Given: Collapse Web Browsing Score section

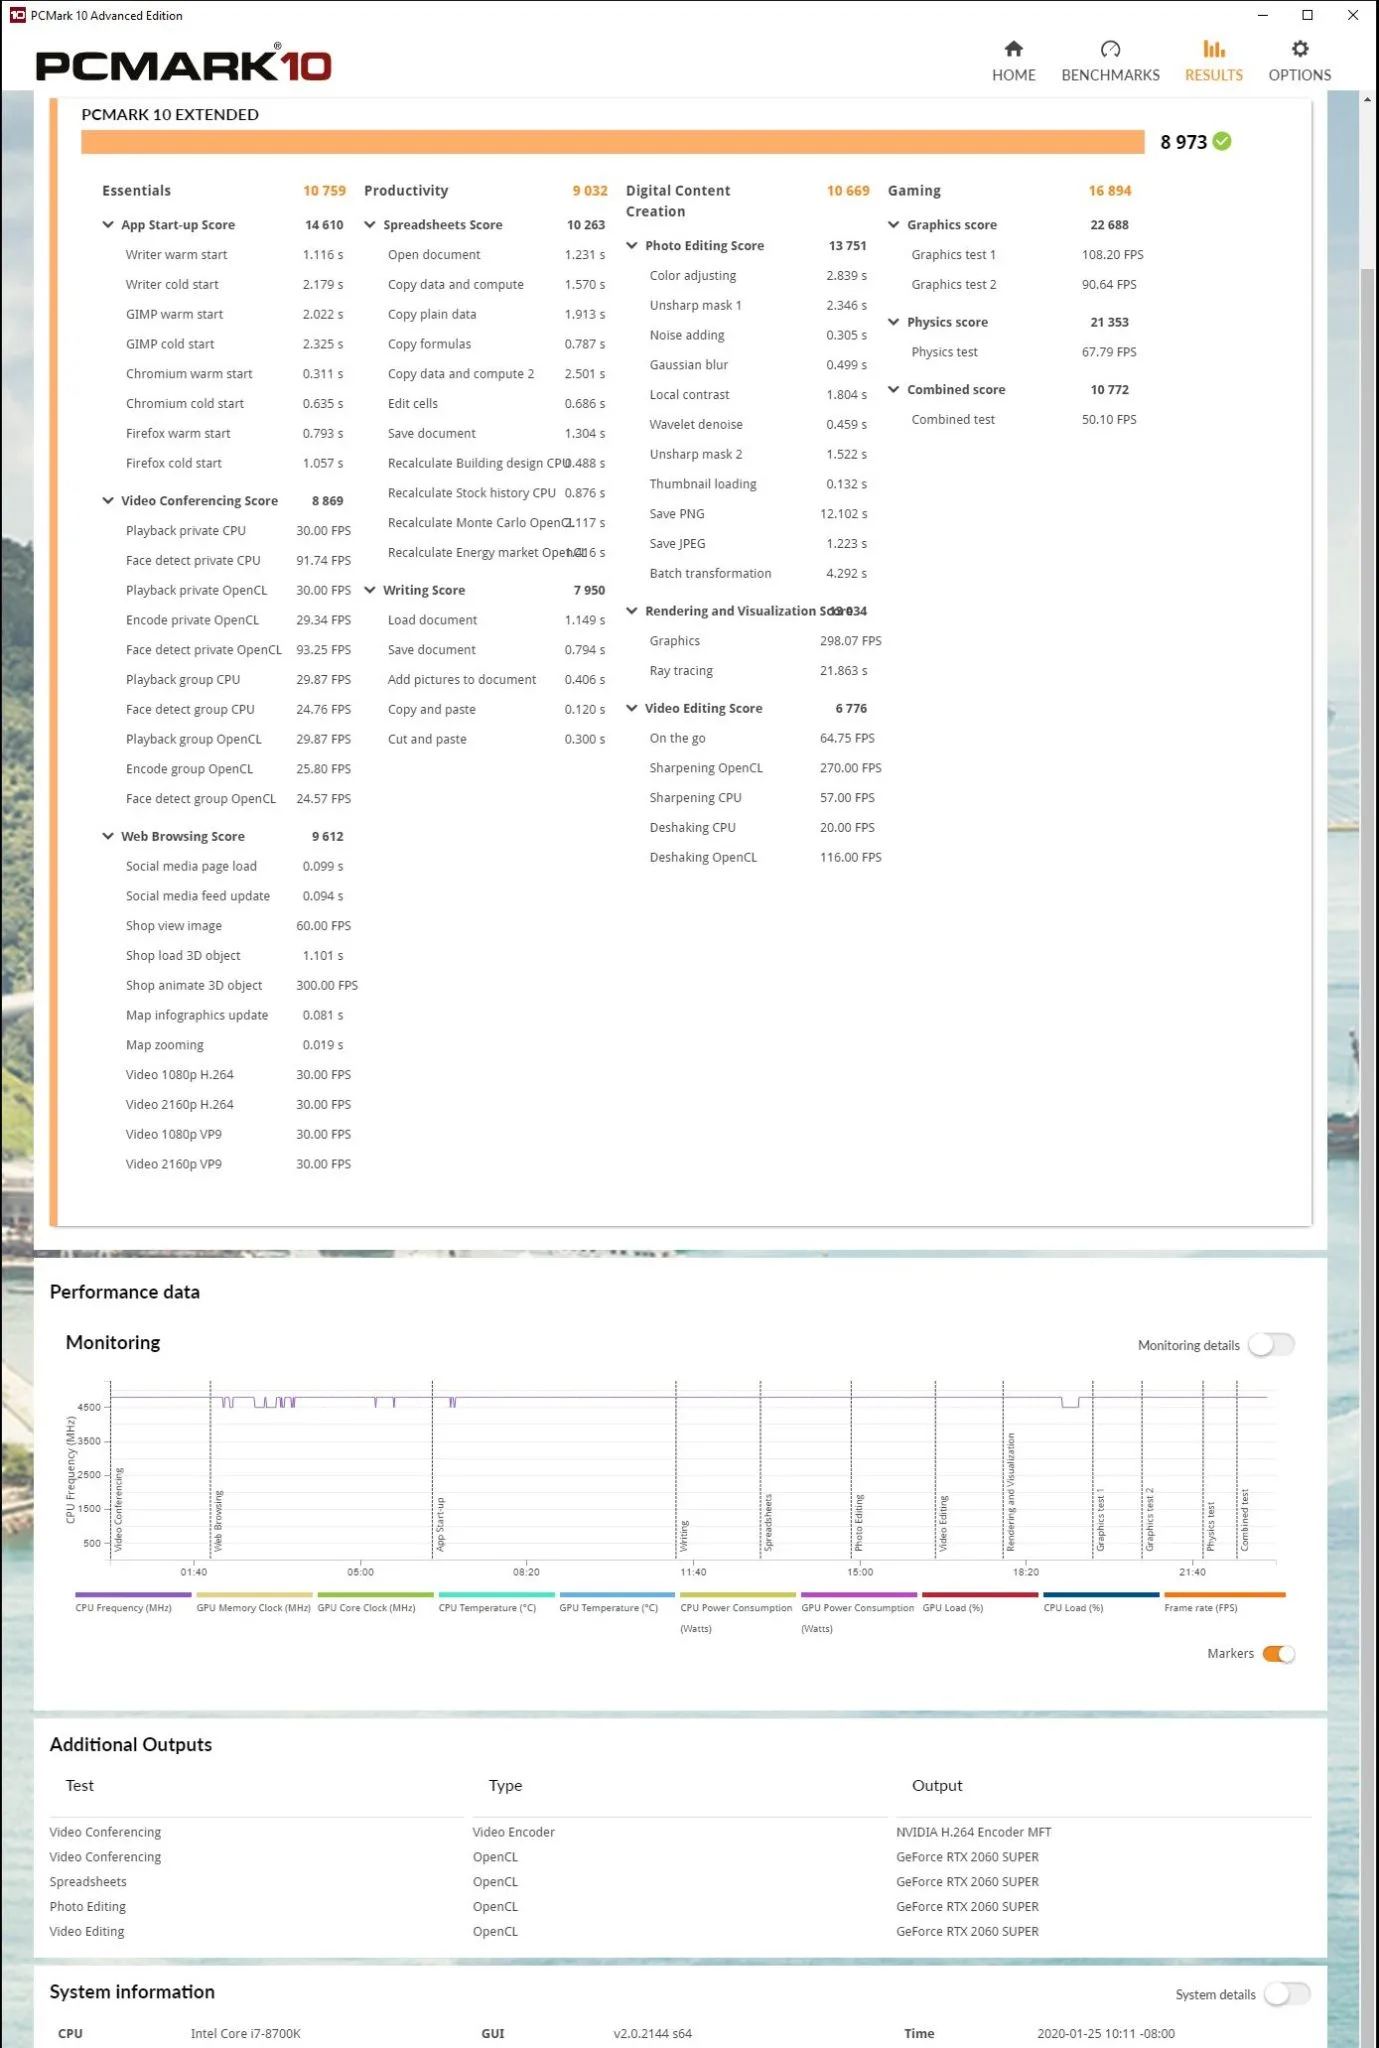Looking at the screenshot, I should 108,836.
